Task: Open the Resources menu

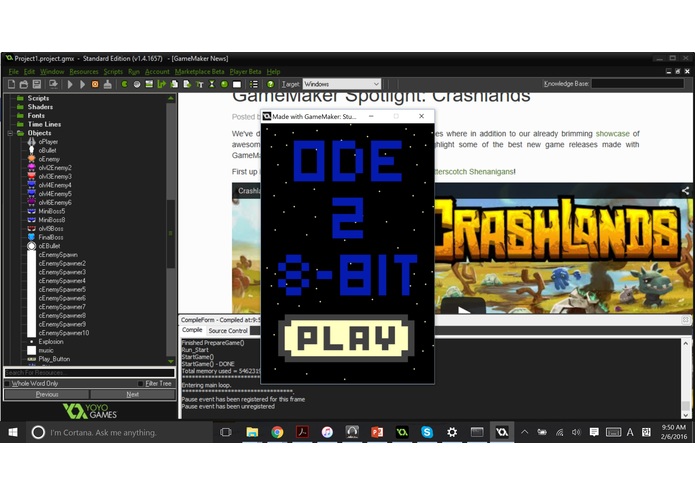Action: click(84, 71)
